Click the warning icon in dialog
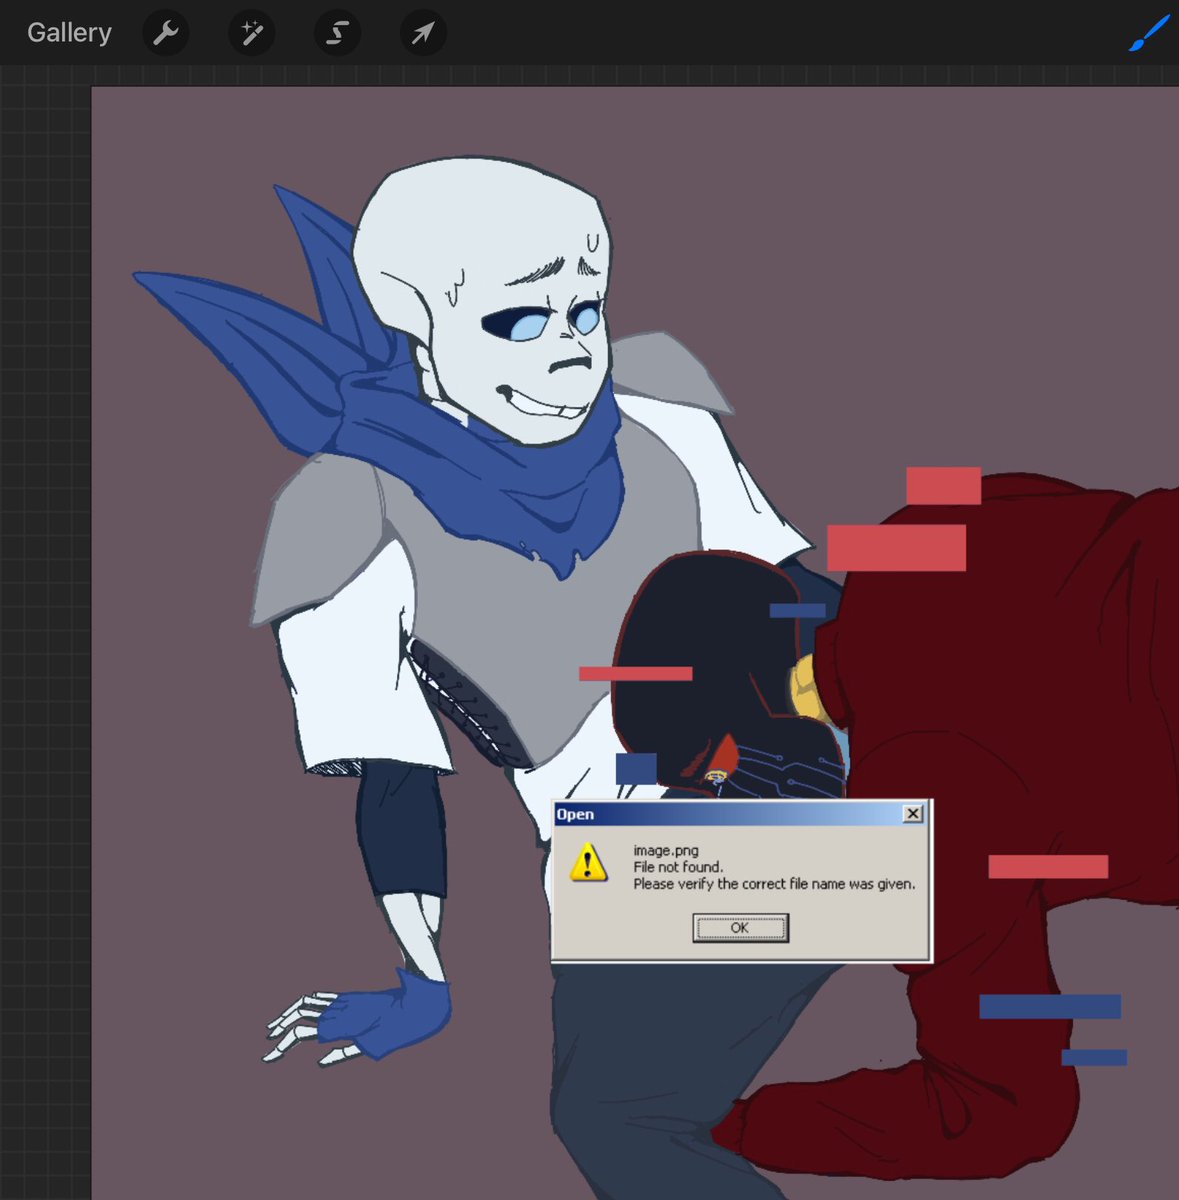The height and width of the screenshot is (1200, 1179). [588, 862]
